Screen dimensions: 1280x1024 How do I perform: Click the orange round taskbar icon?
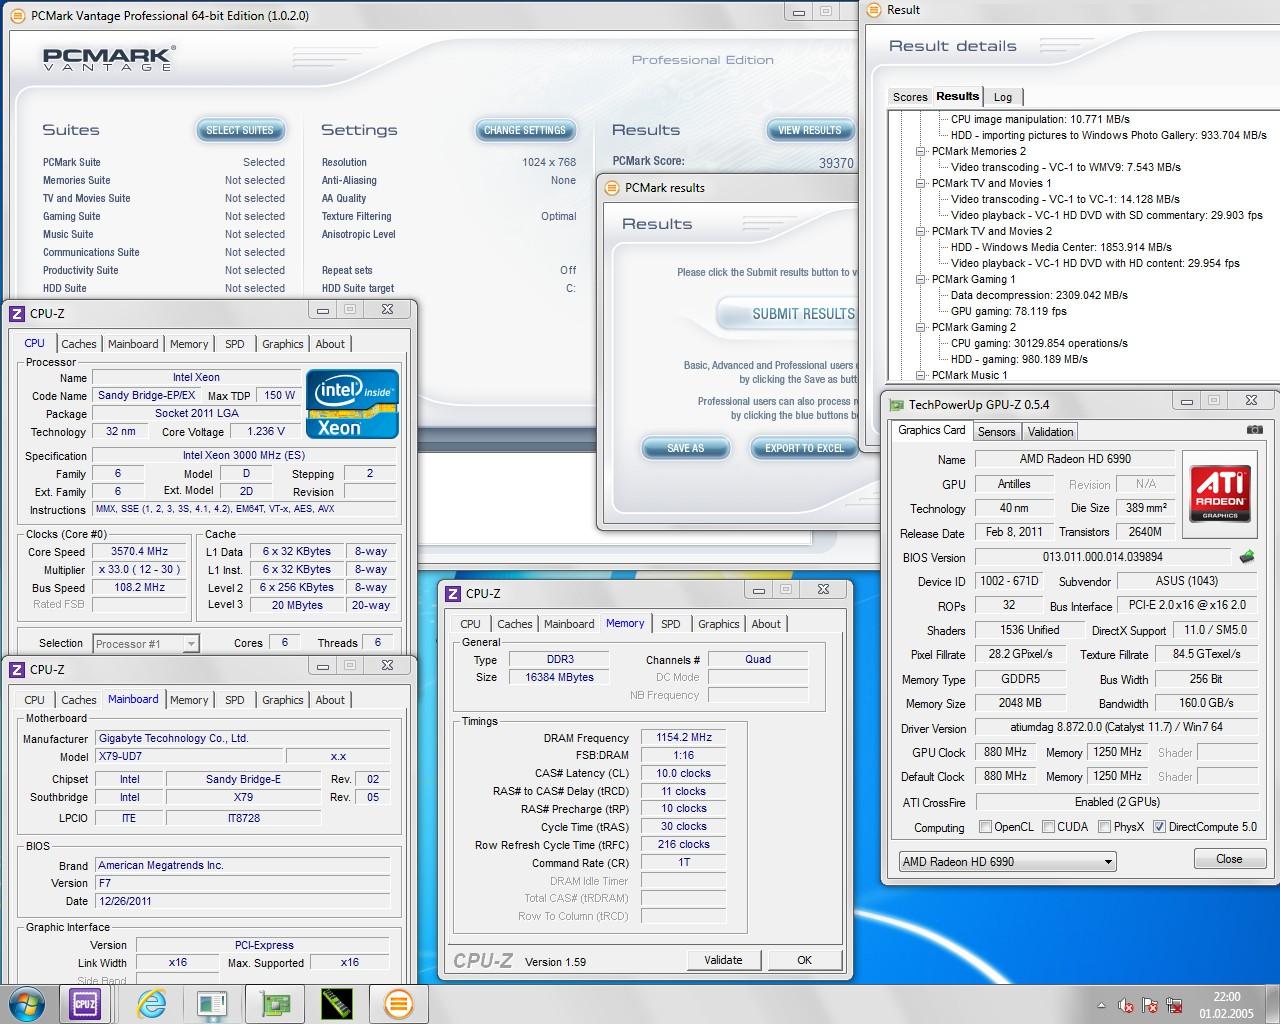[398, 1003]
